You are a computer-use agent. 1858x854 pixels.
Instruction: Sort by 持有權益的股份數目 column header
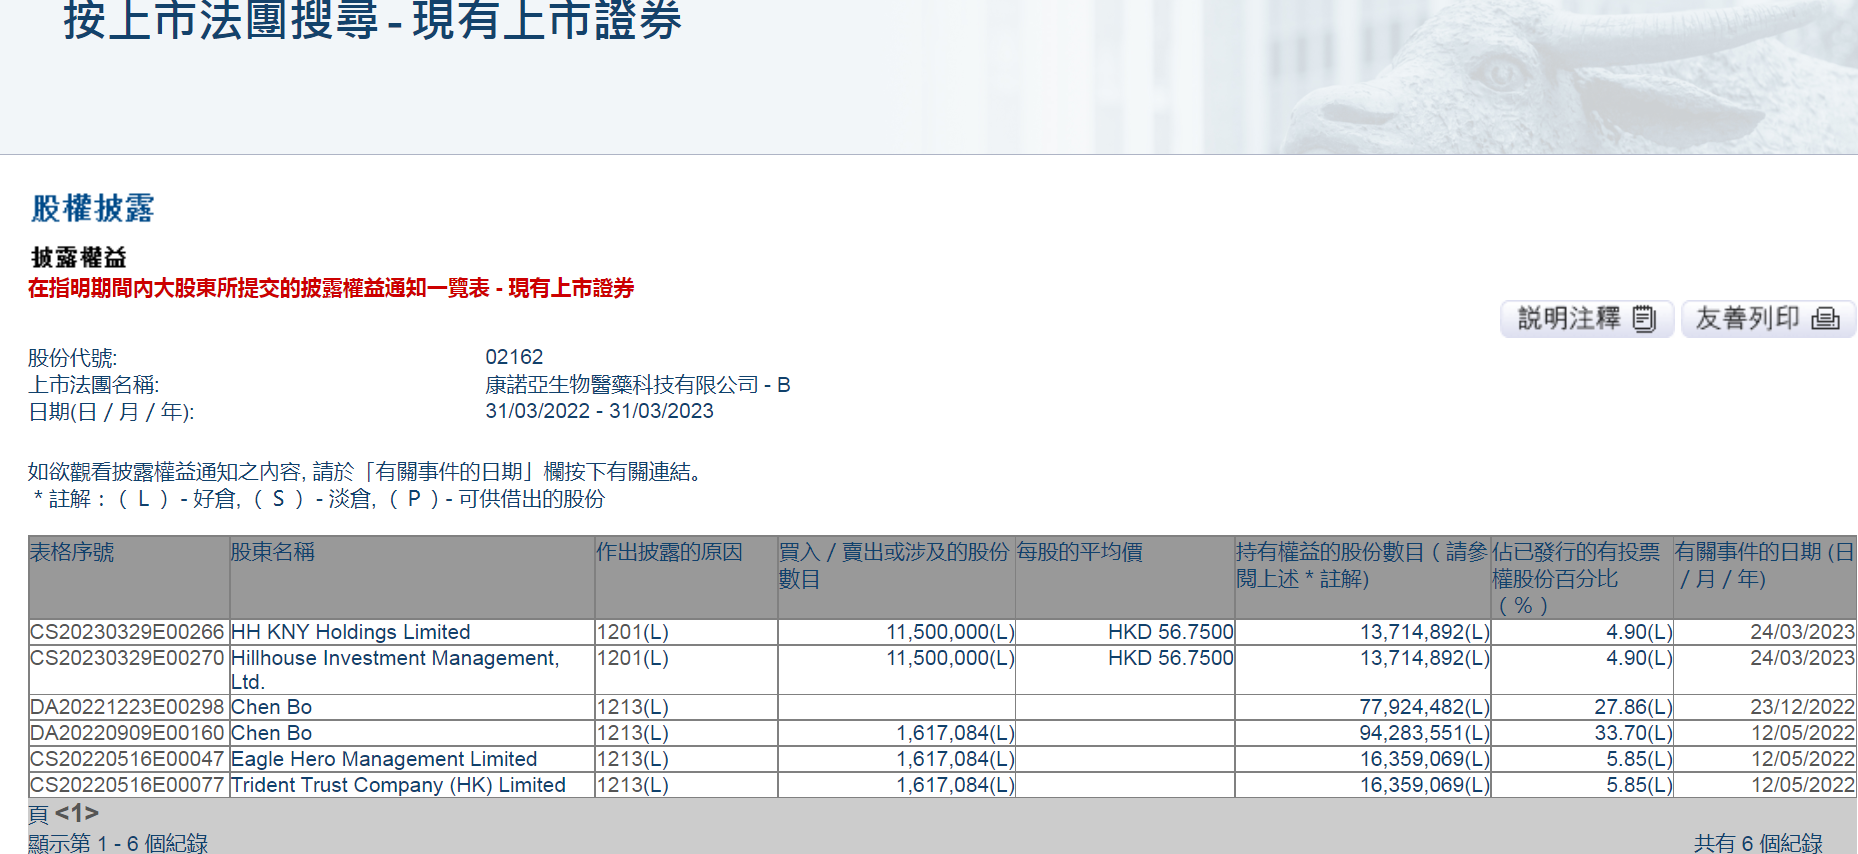[1362, 565]
